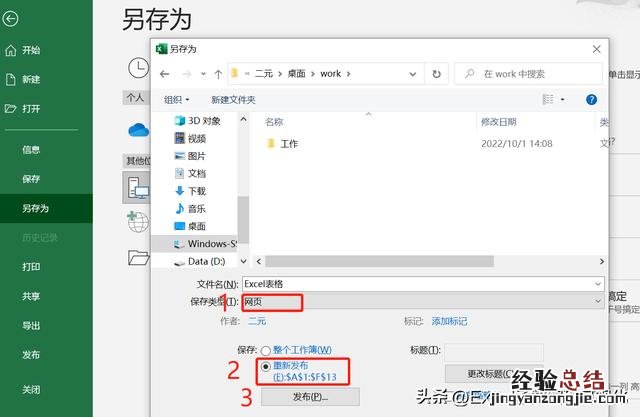Open help with the question mark icon
Screen dimensions: 640x417
591,99
